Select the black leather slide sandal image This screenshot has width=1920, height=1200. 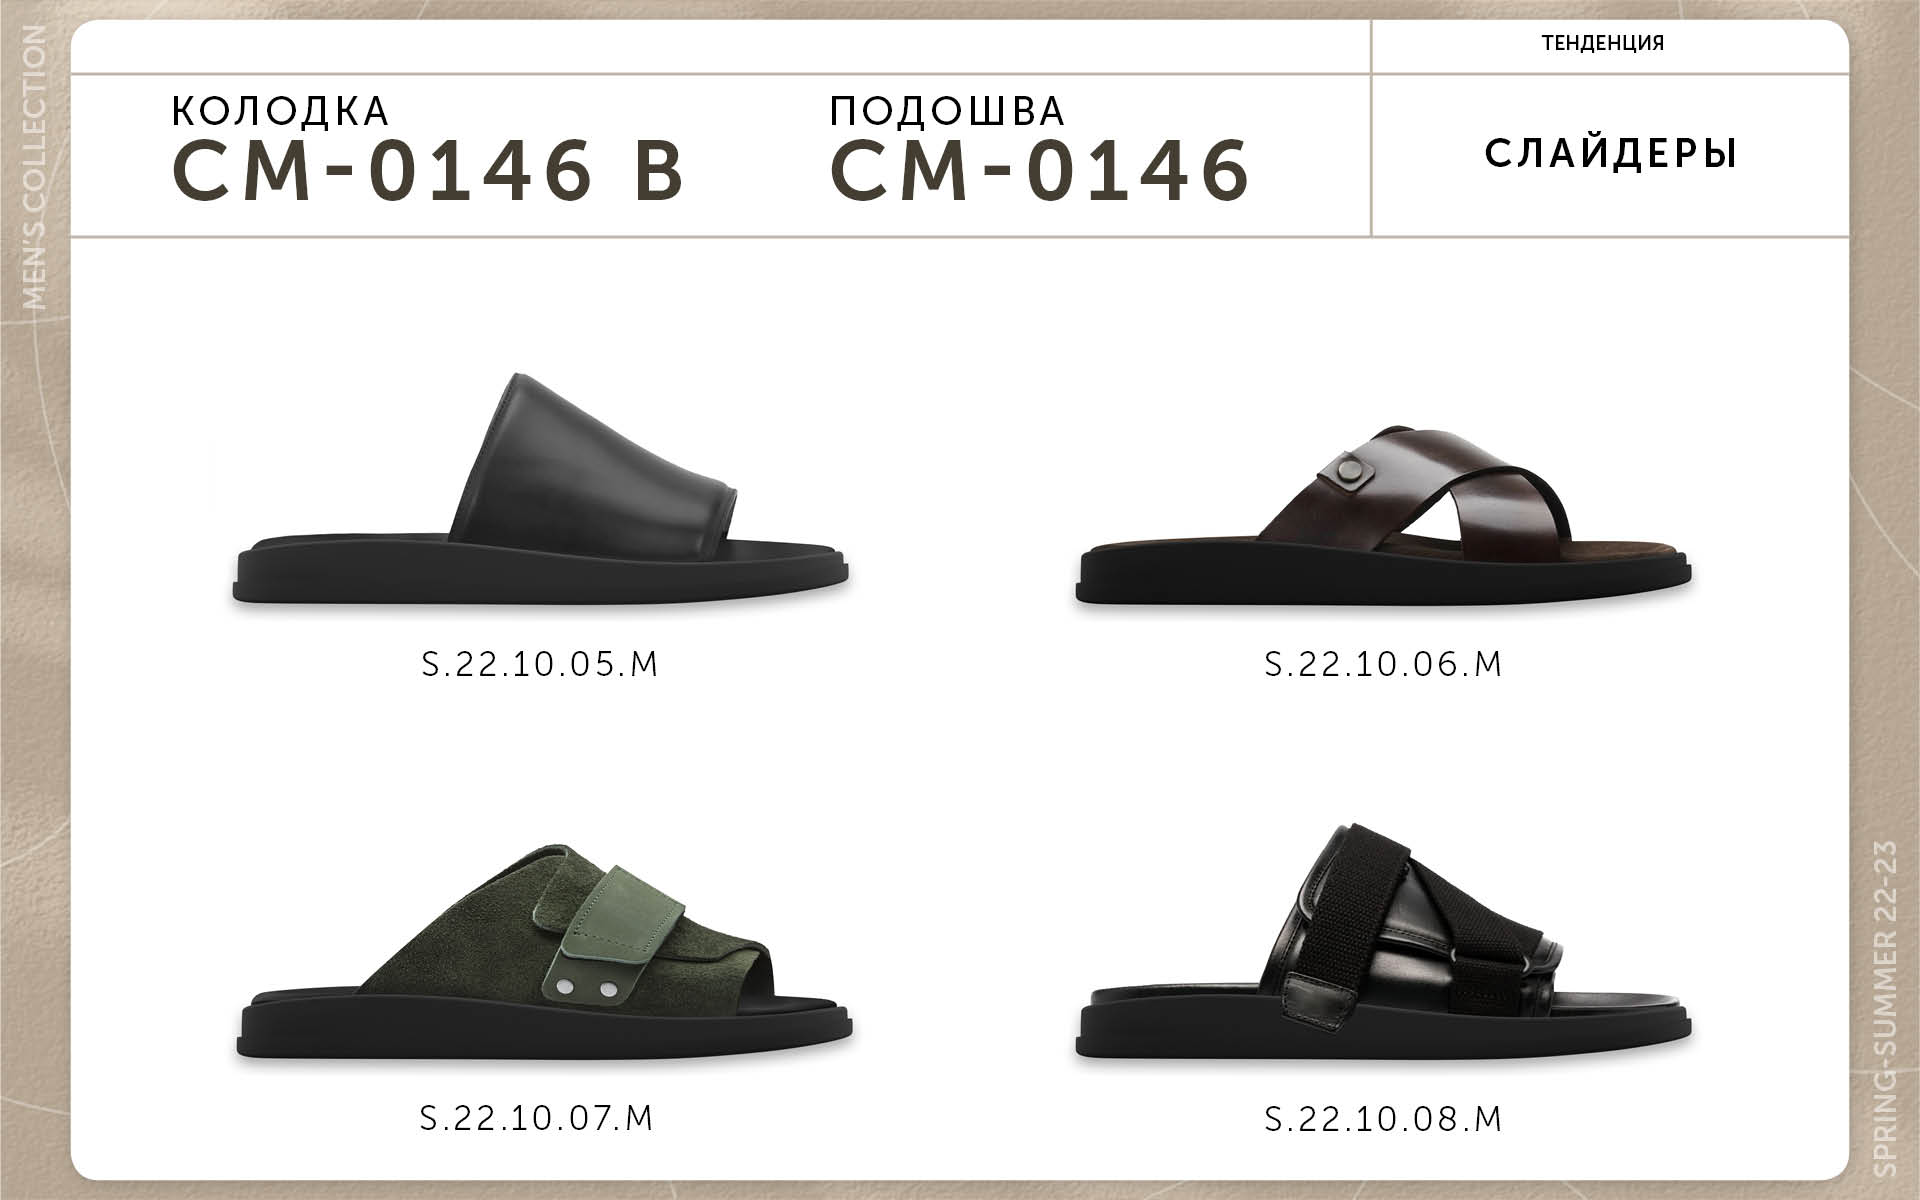click(x=541, y=489)
